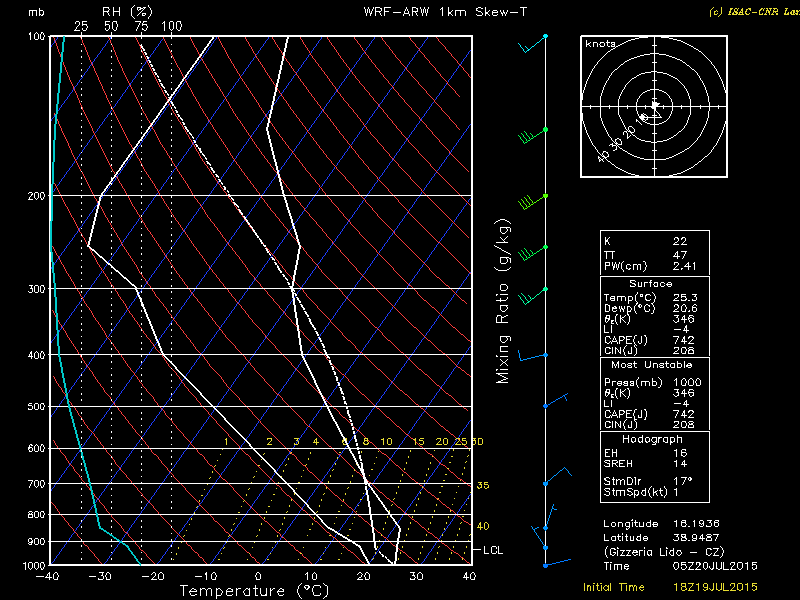Click the surface Dewp value 20.6
The image size is (800, 600).
(x=685, y=308)
